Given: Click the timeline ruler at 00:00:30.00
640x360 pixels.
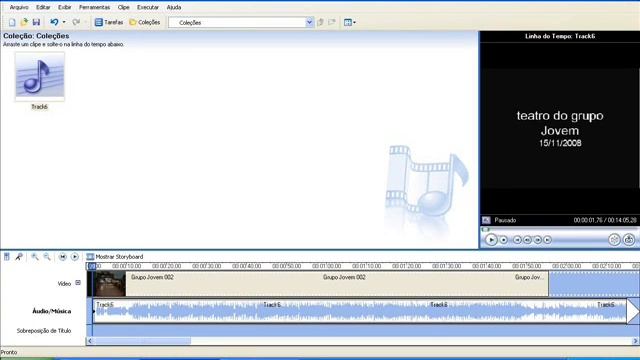Looking at the screenshot, I should tap(207, 266).
